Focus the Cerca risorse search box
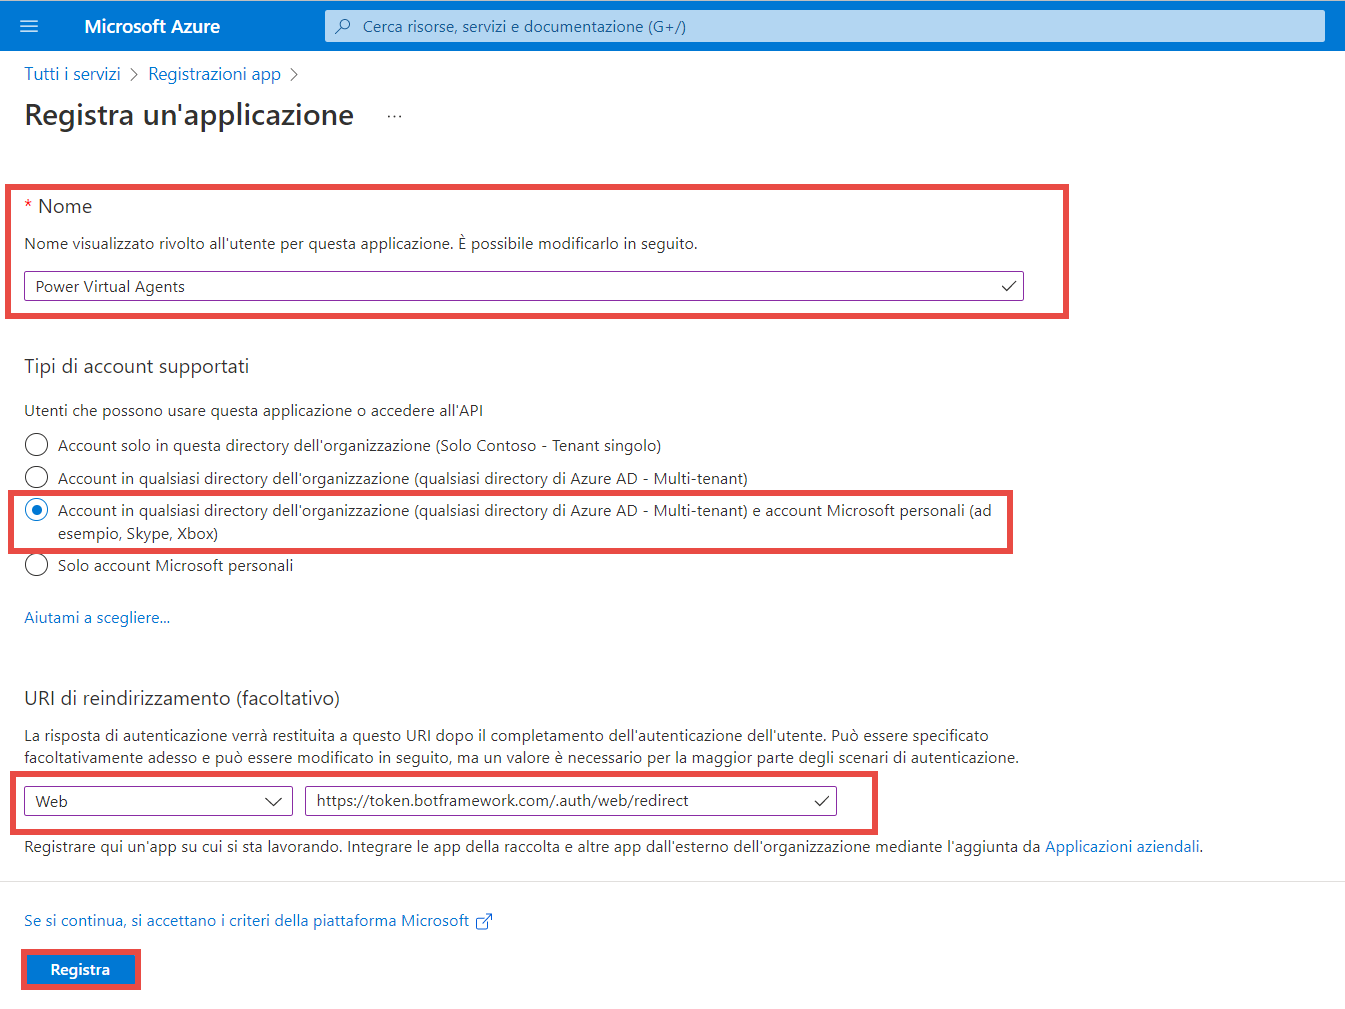The height and width of the screenshot is (1009, 1345). pos(830,26)
